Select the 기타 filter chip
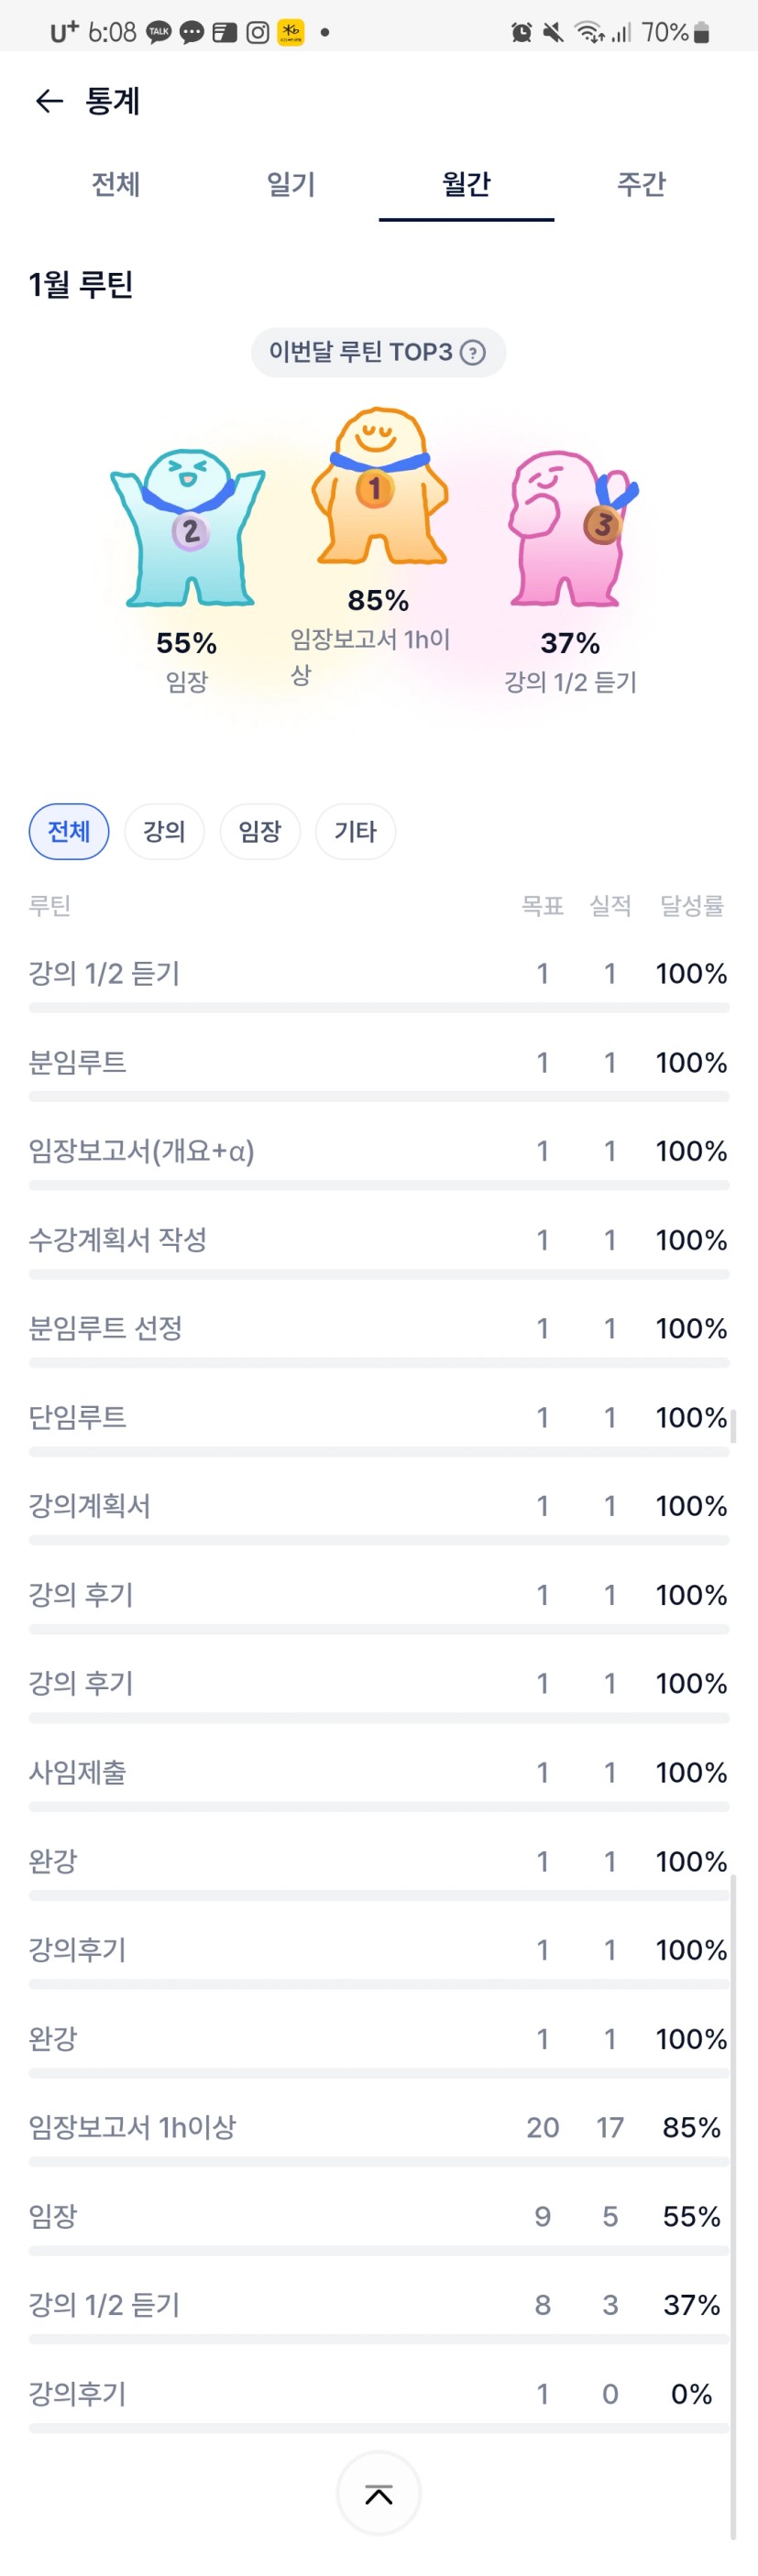Viewport: 758px width, 2576px height. (x=355, y=831)
